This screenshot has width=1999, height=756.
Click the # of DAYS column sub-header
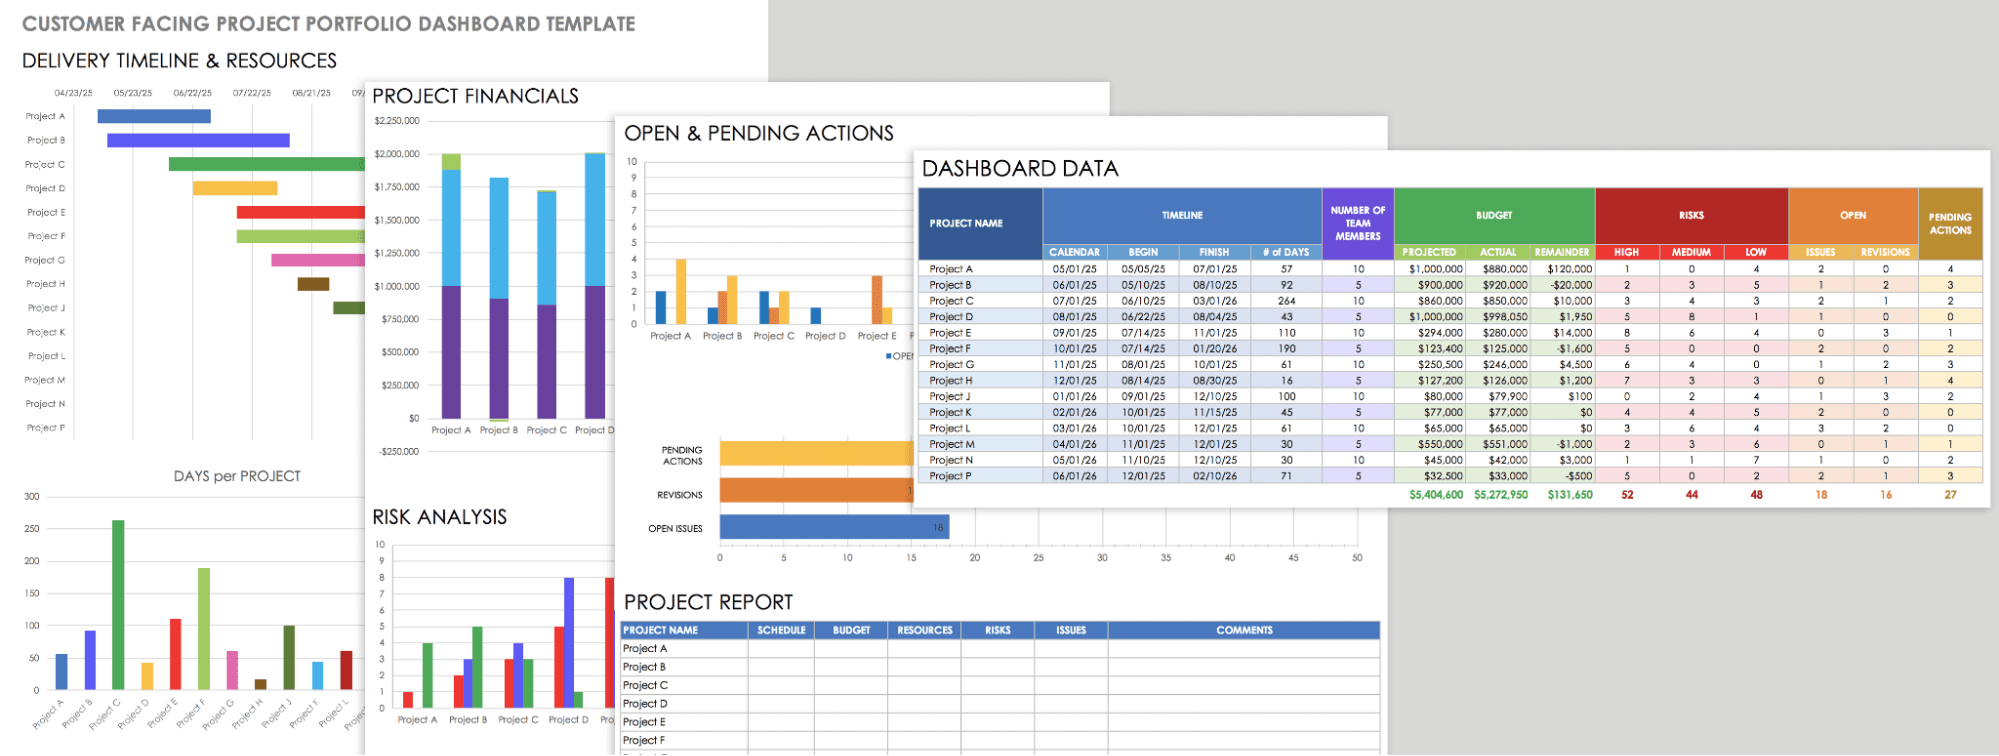click(1286, 252)
